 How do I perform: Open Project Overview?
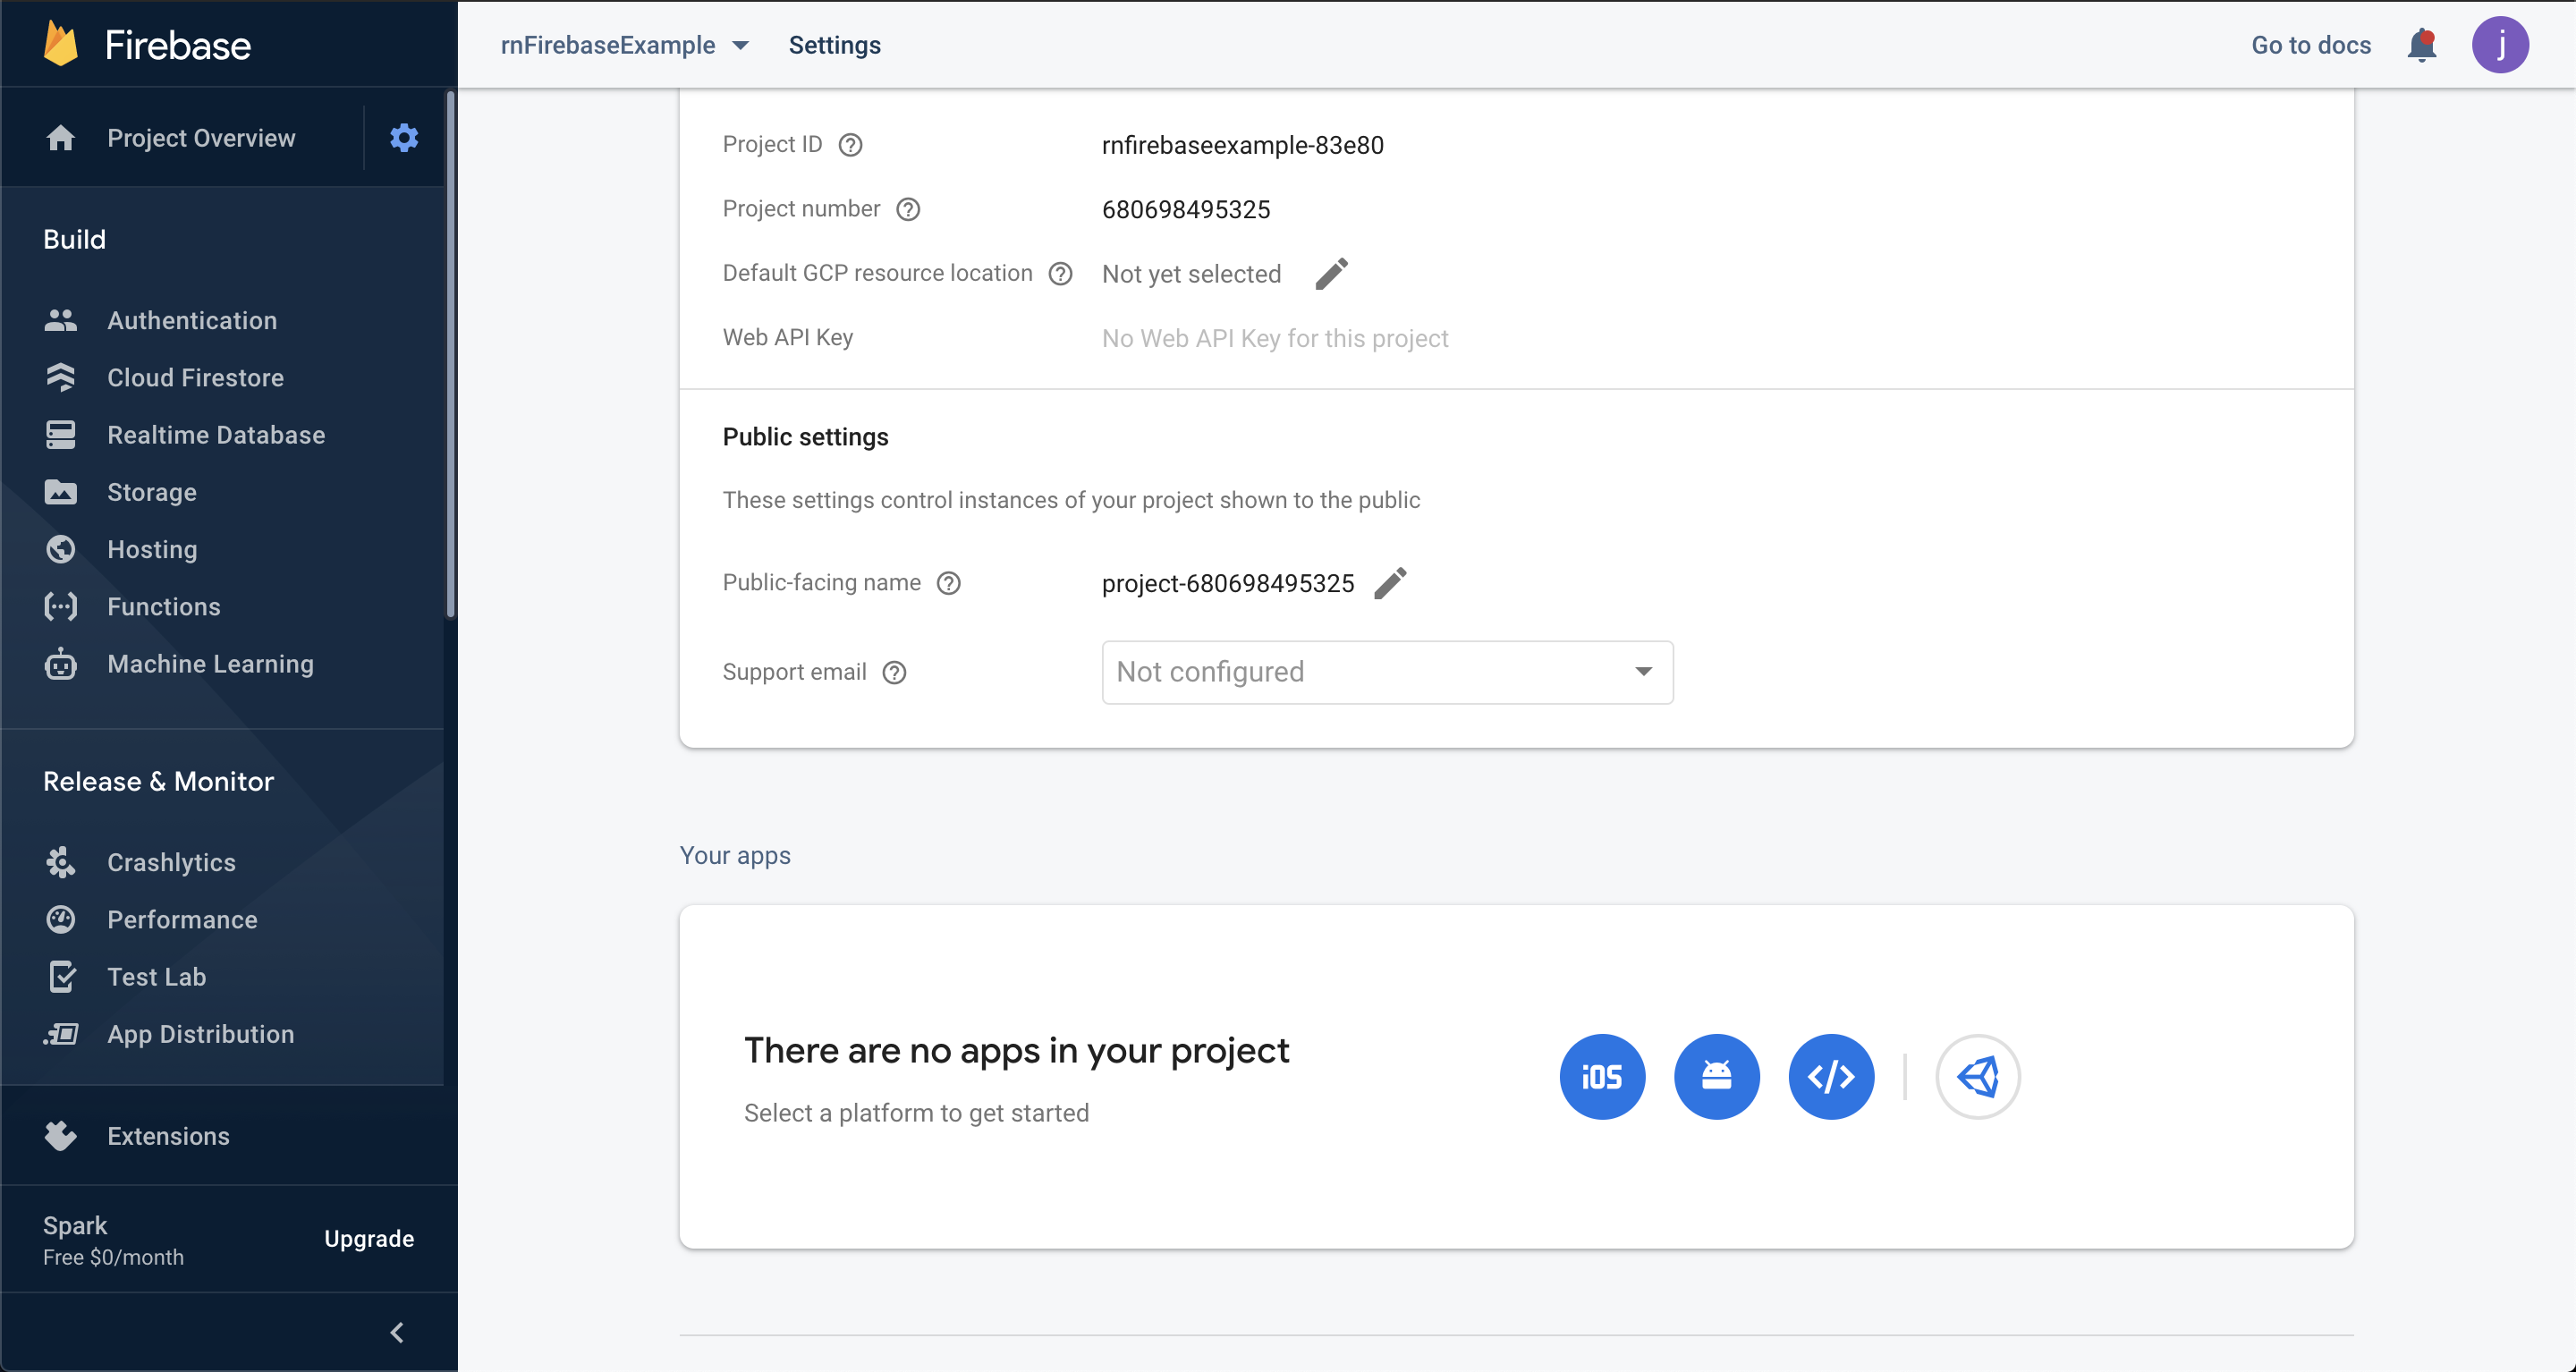point(200,137)
